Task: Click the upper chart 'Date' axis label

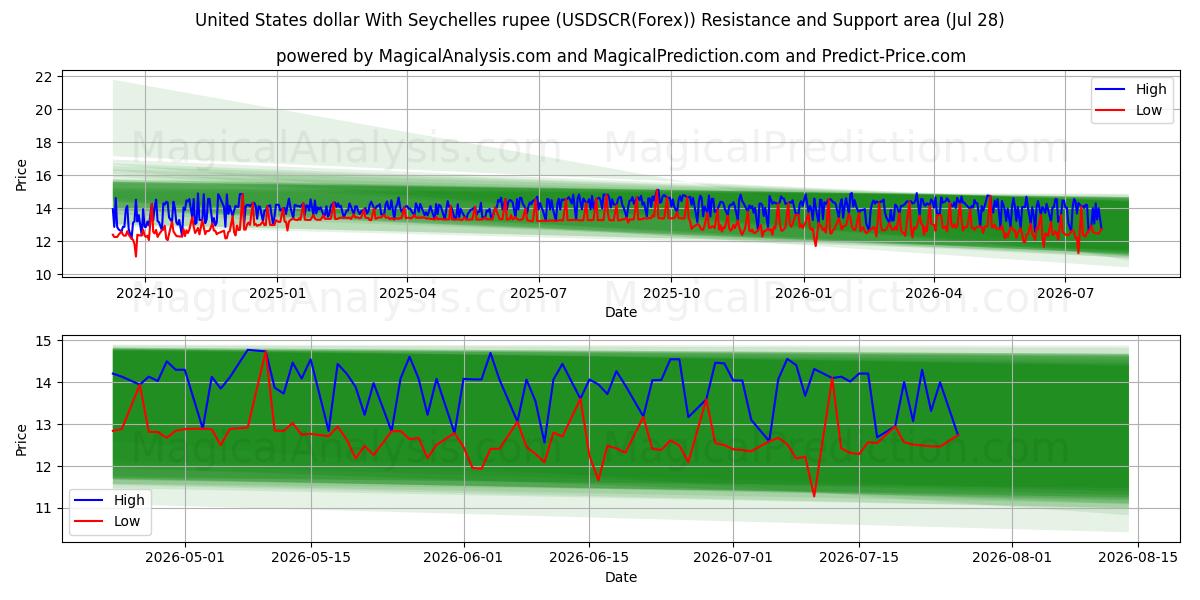Action: [x=621, y=312]
